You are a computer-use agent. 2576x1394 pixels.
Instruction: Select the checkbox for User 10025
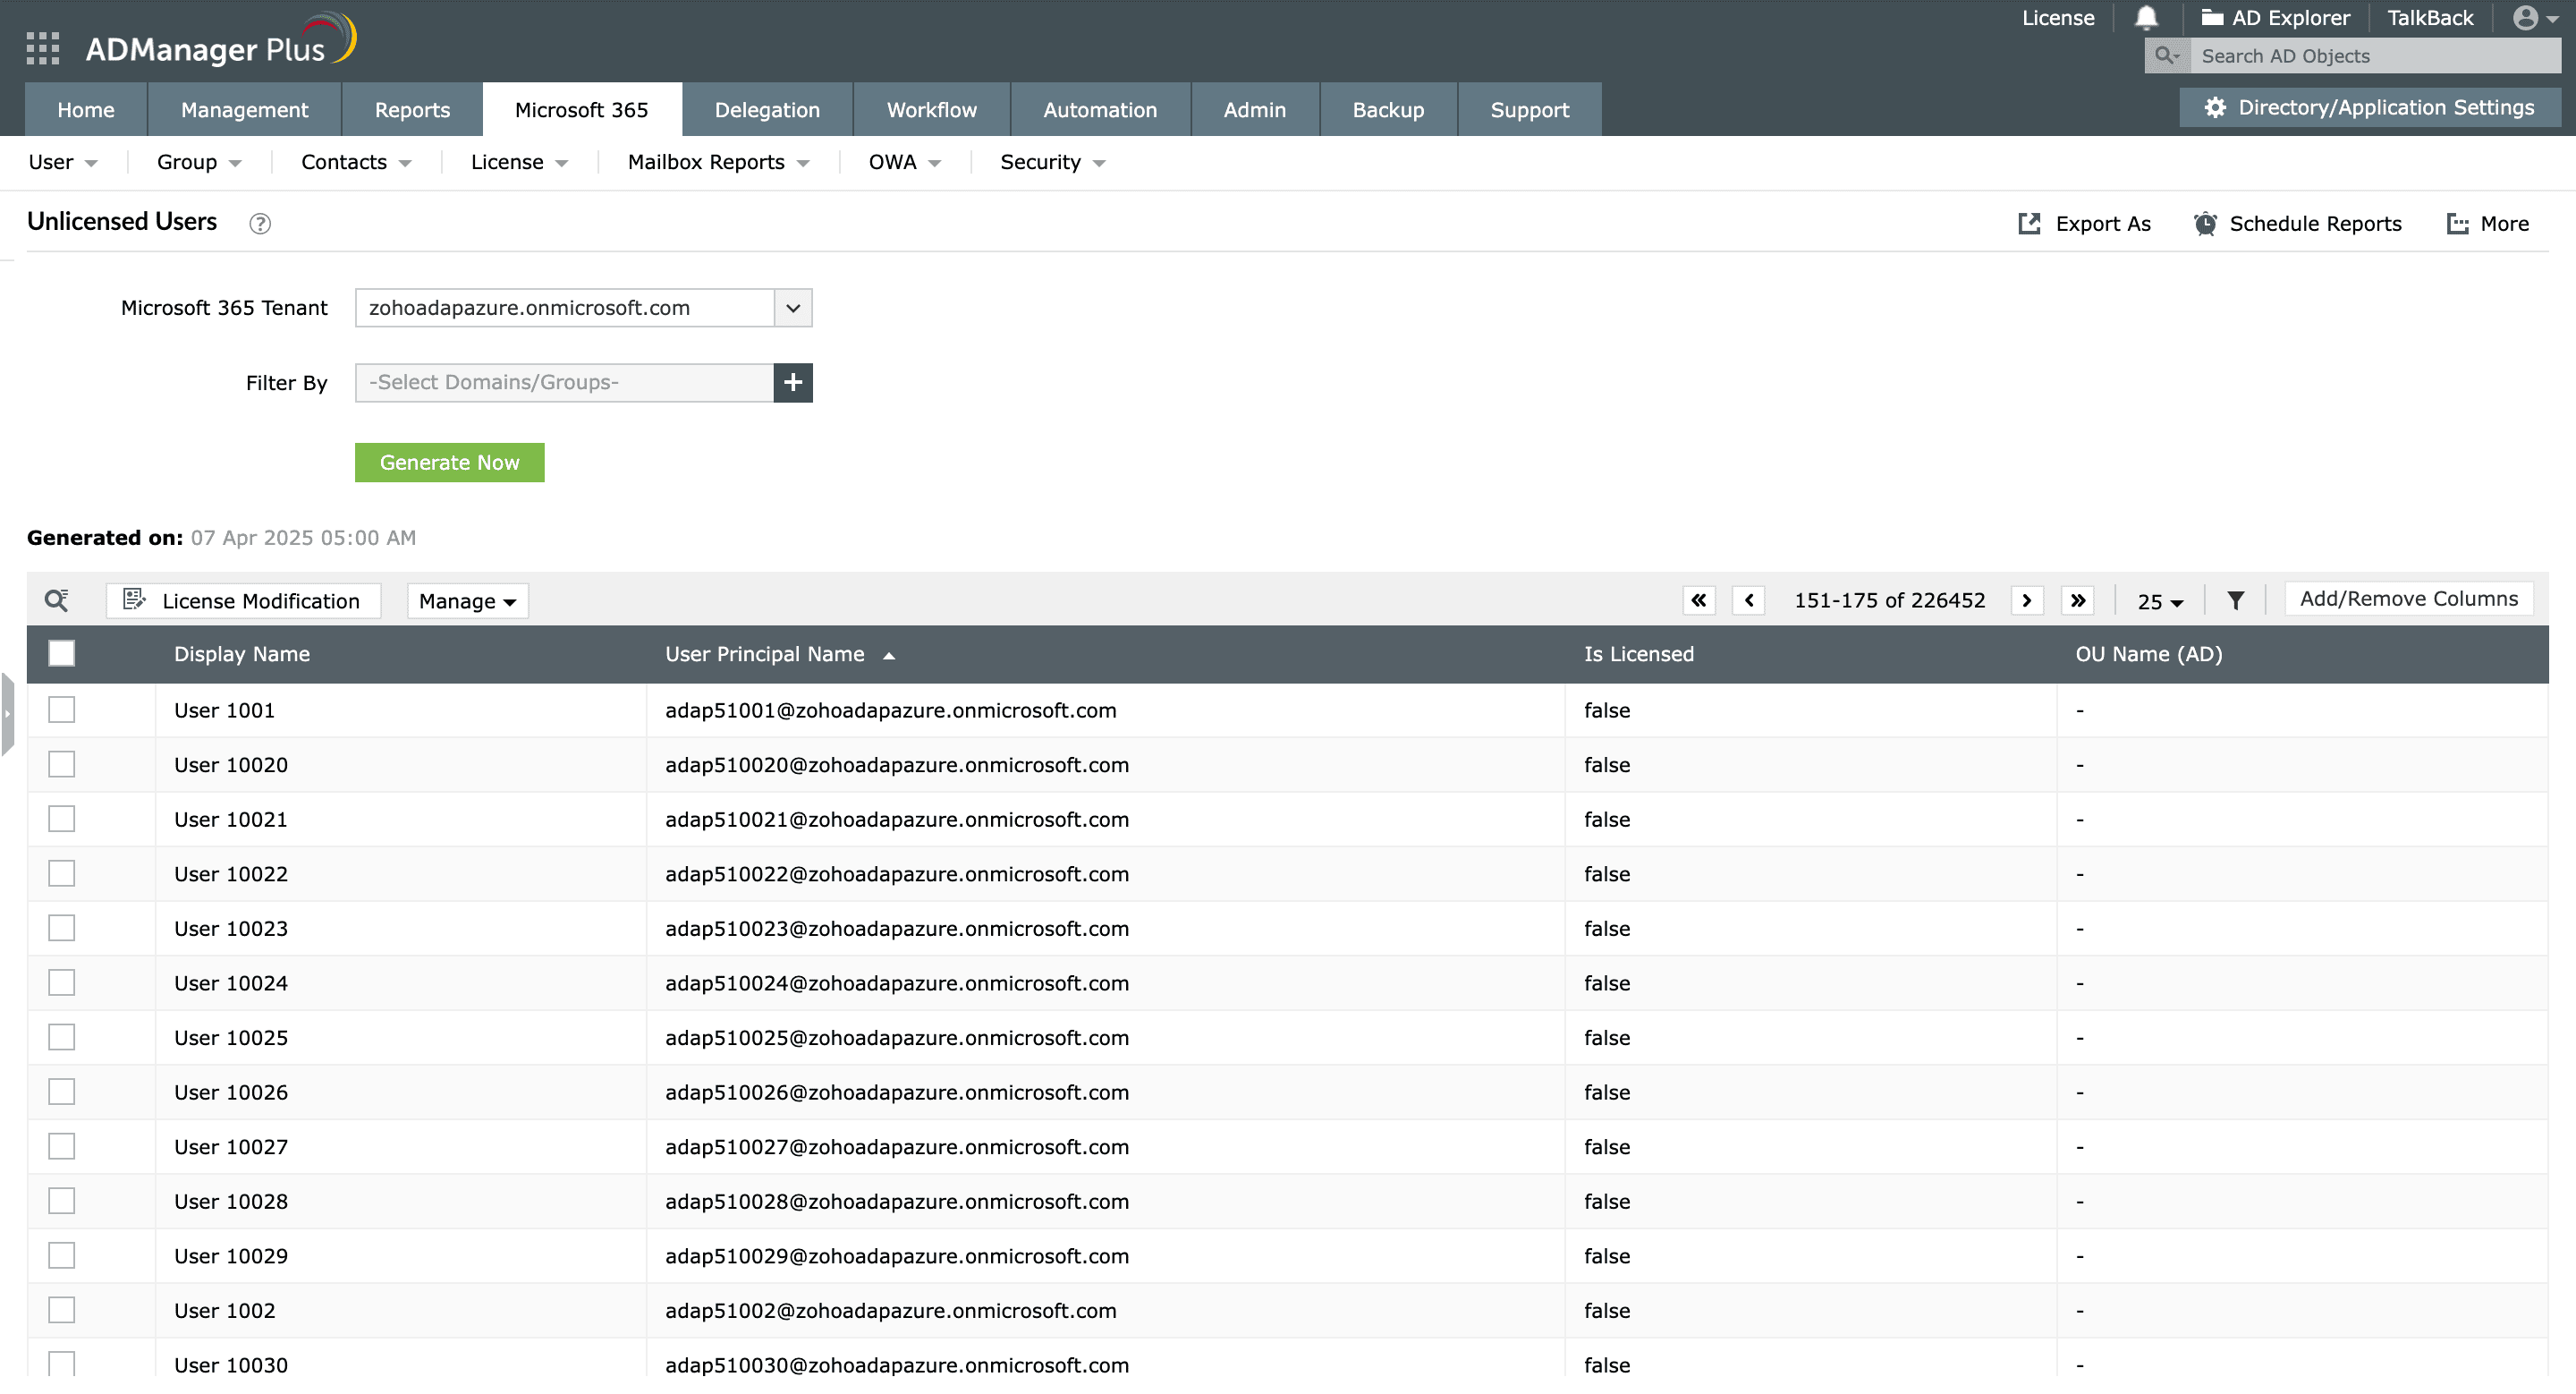[x=62, y=1038]
